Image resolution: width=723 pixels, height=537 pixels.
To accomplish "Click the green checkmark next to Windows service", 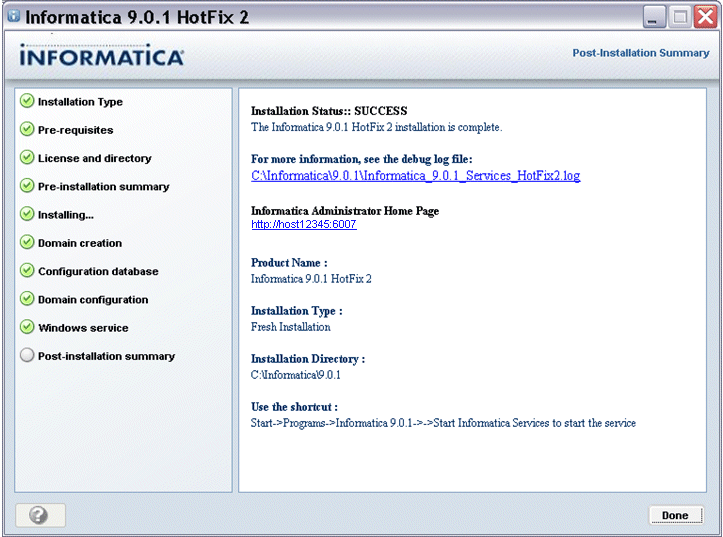I will coord(27,327).
